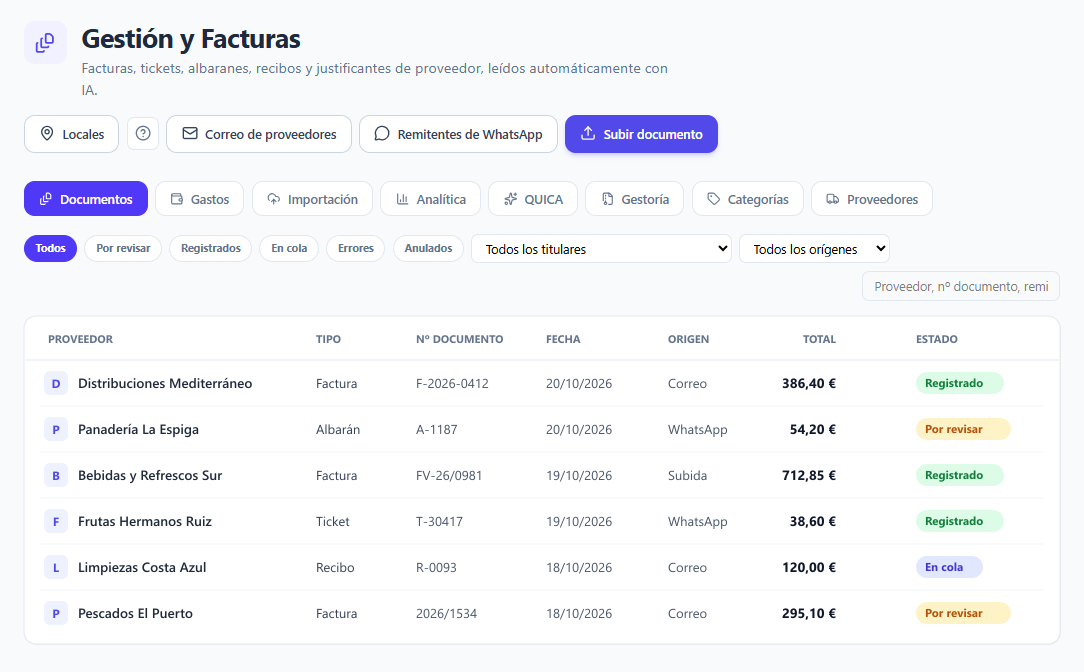The height and width of the screenshot is (672, 1084).
Task: Click the cloud upload icon in Importación tab
Action: click(274, 199)
